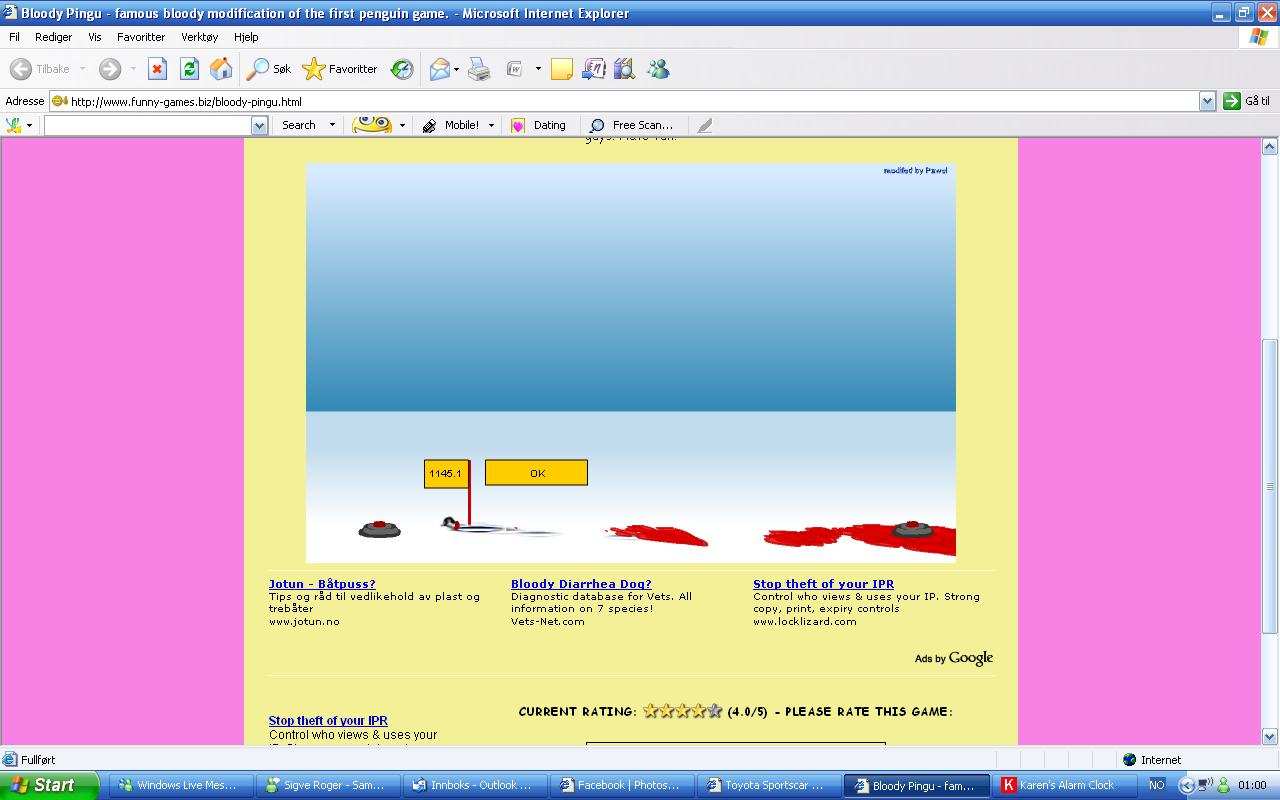This screenshot has height=800, width=1280.
Task: Follow the Jotun - Båtpuss? link
Action: (322, 584)
